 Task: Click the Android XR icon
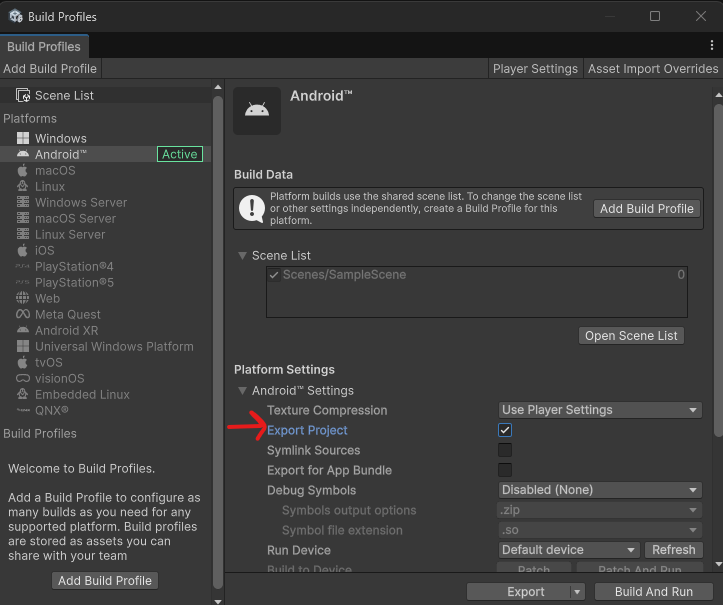(23, 330)
